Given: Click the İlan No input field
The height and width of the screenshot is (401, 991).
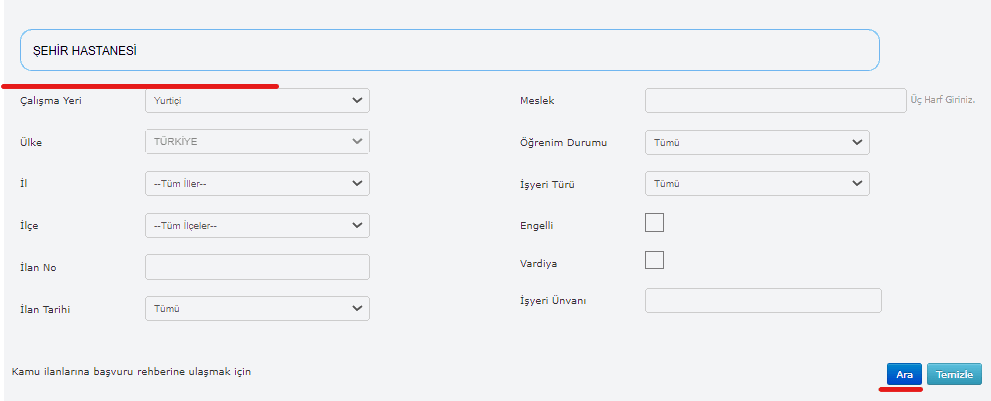Looking at the screenshot, I should point(257,267).
